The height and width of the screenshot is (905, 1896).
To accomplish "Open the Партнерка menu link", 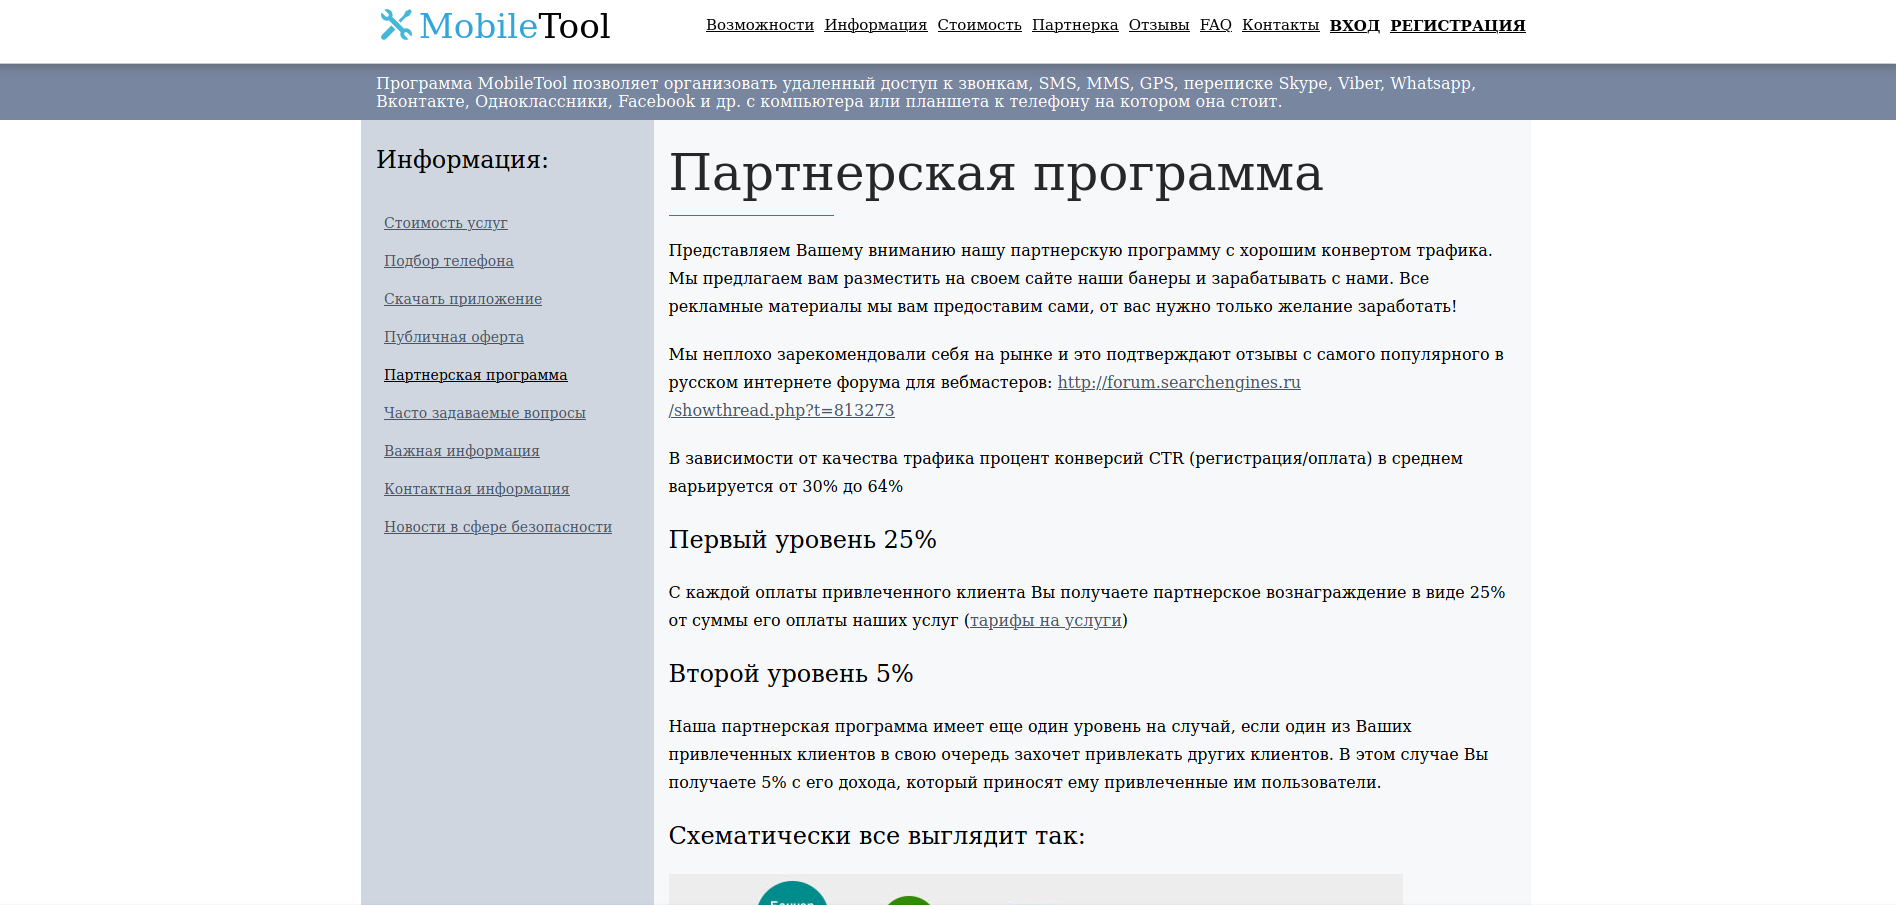I will pos(1075,25).
